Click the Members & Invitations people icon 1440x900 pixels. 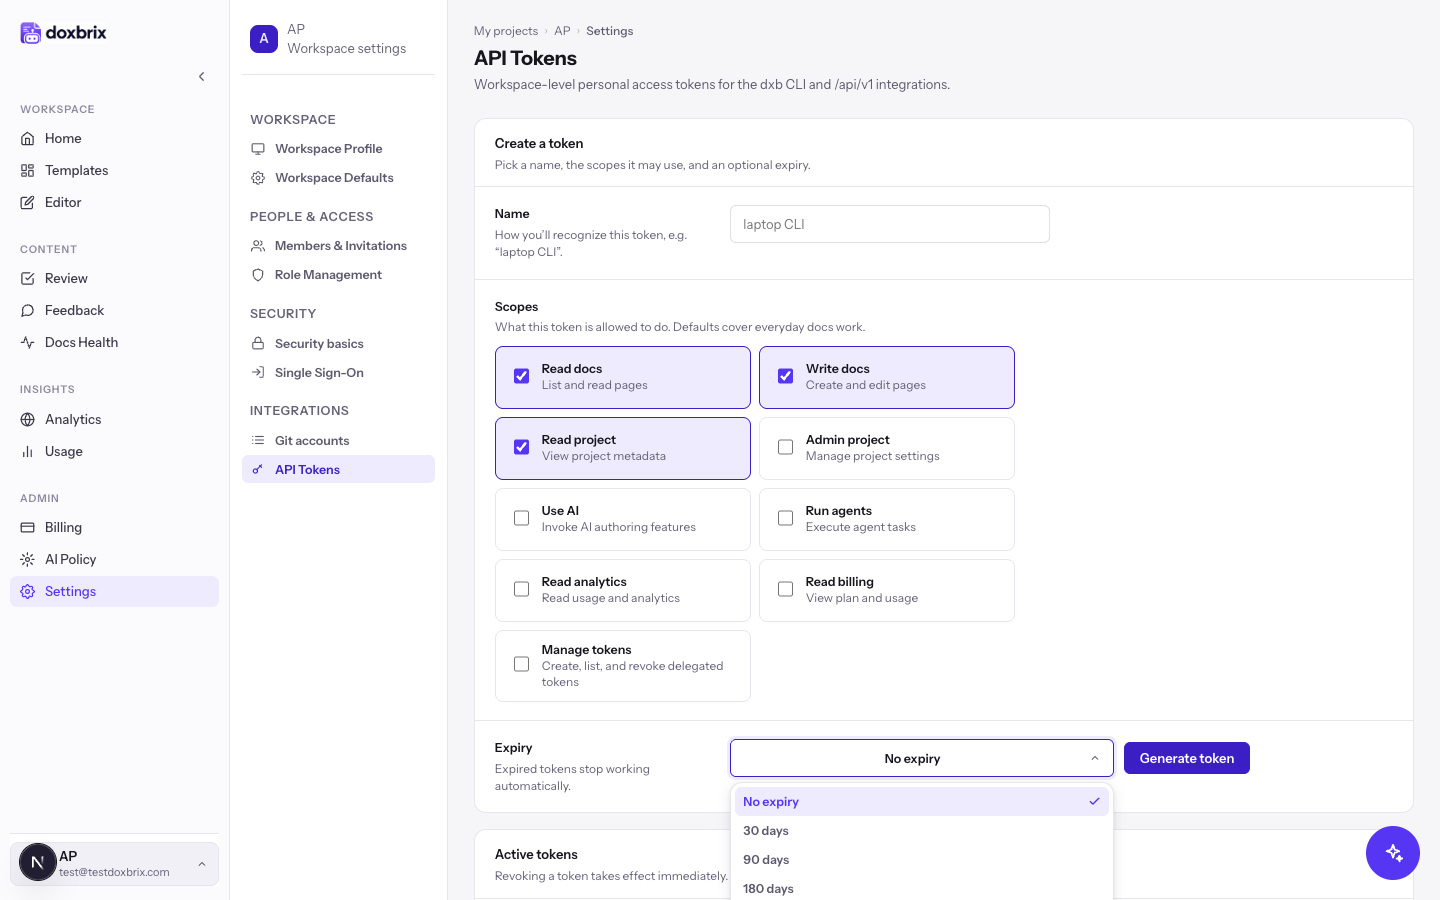click(x=258, y=245)
